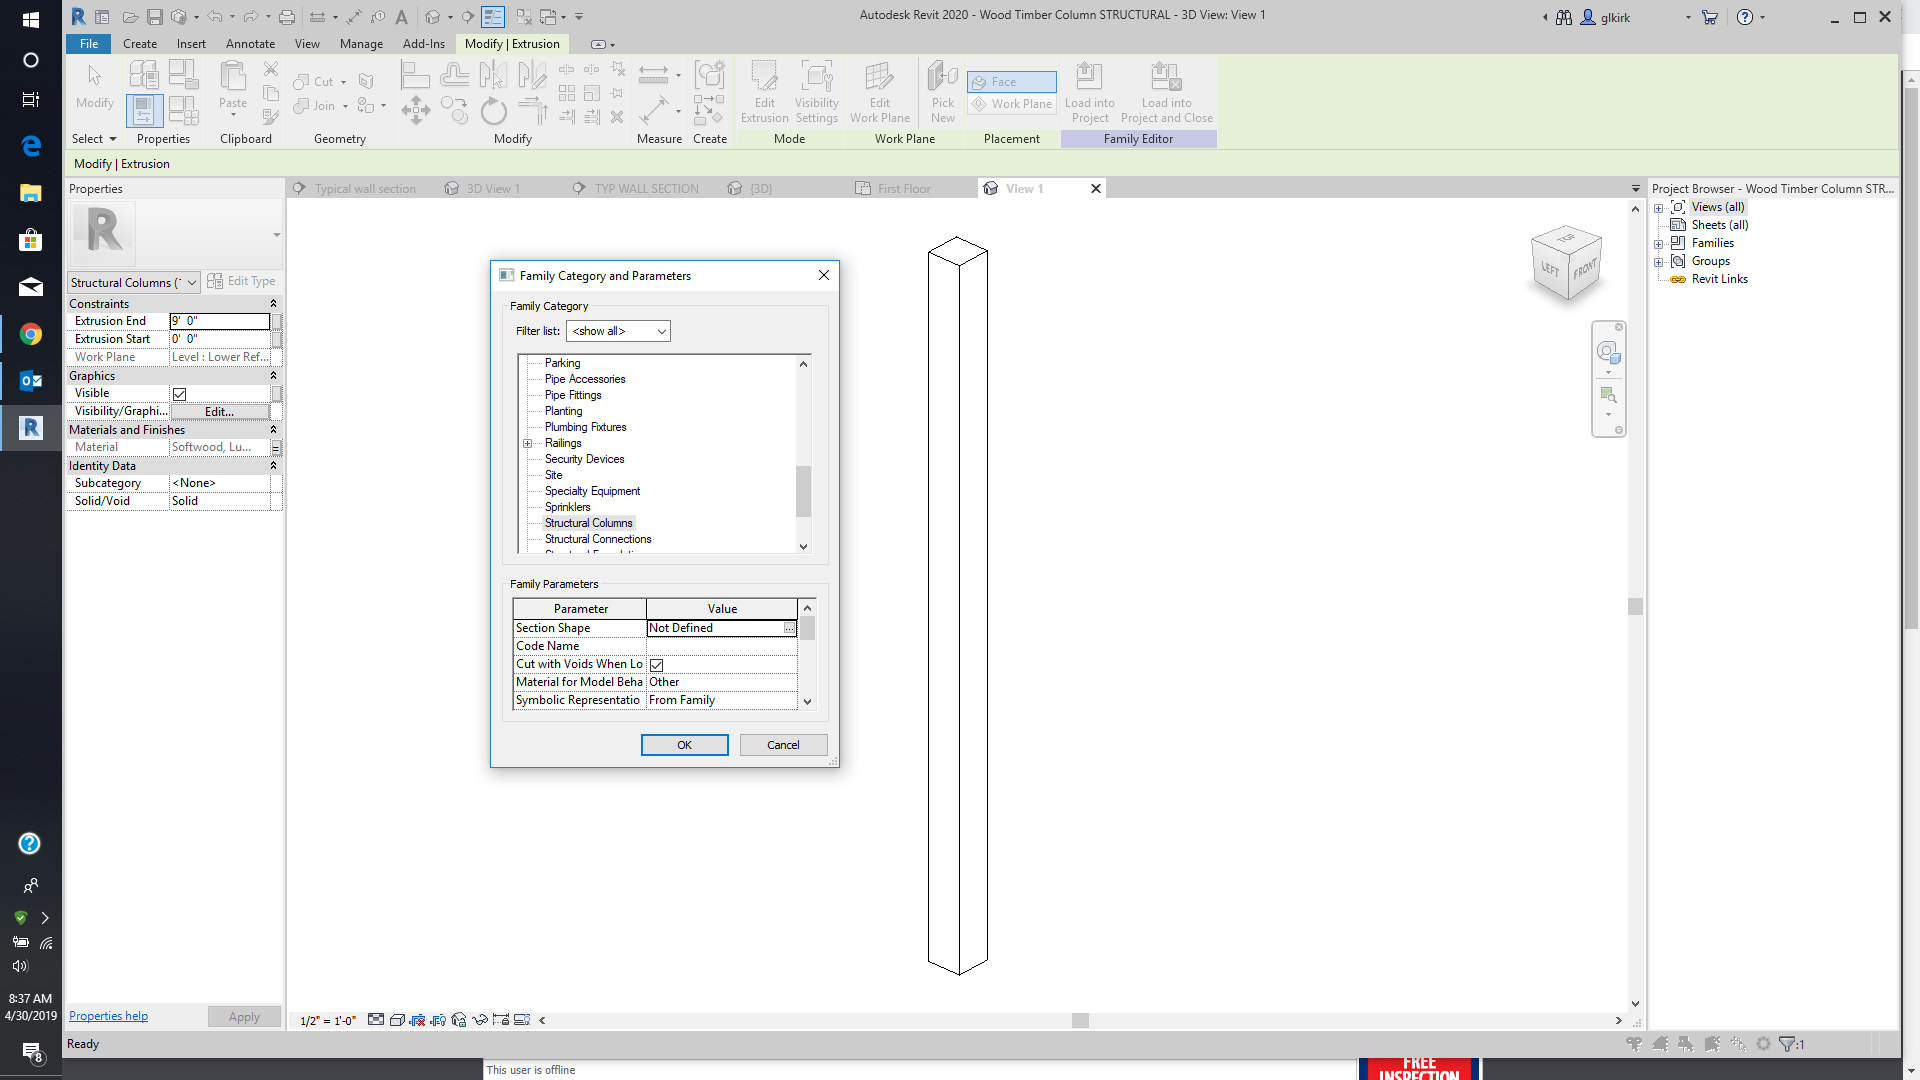1920x1080 pixels.
Task: Click the Extrusion End value field
Action: [x=219, y=321]
